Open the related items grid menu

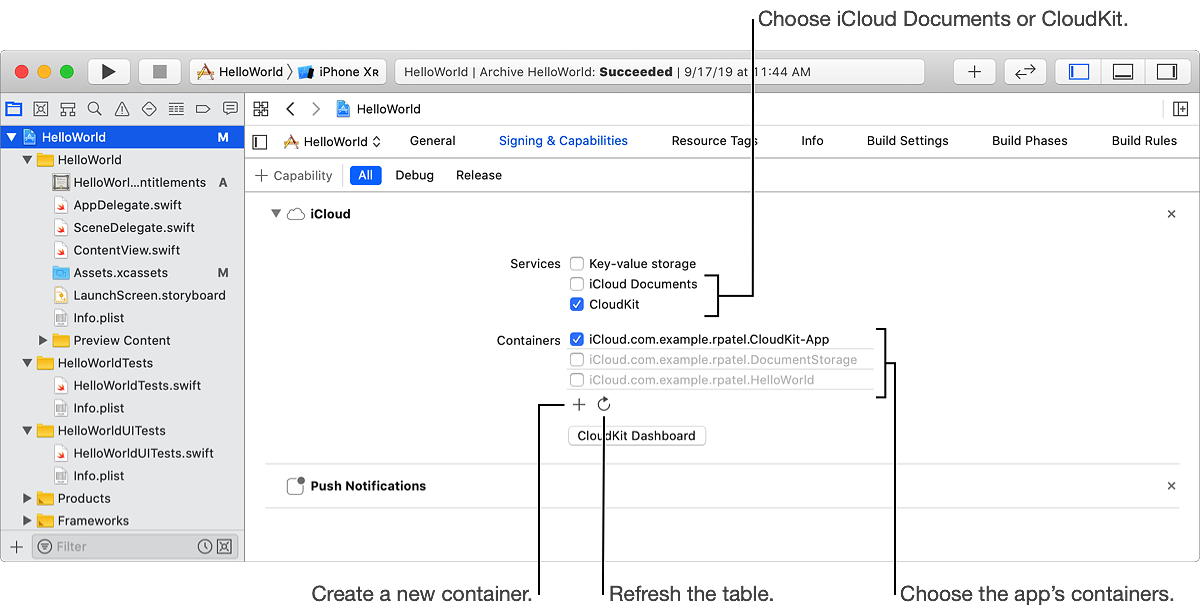click(x=261, y=109)
